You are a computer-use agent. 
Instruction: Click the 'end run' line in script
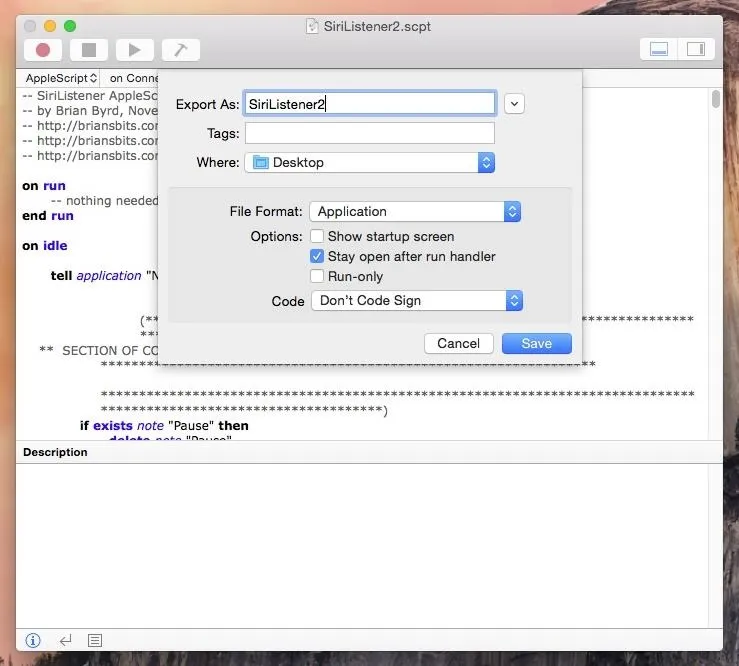[48, 216]
